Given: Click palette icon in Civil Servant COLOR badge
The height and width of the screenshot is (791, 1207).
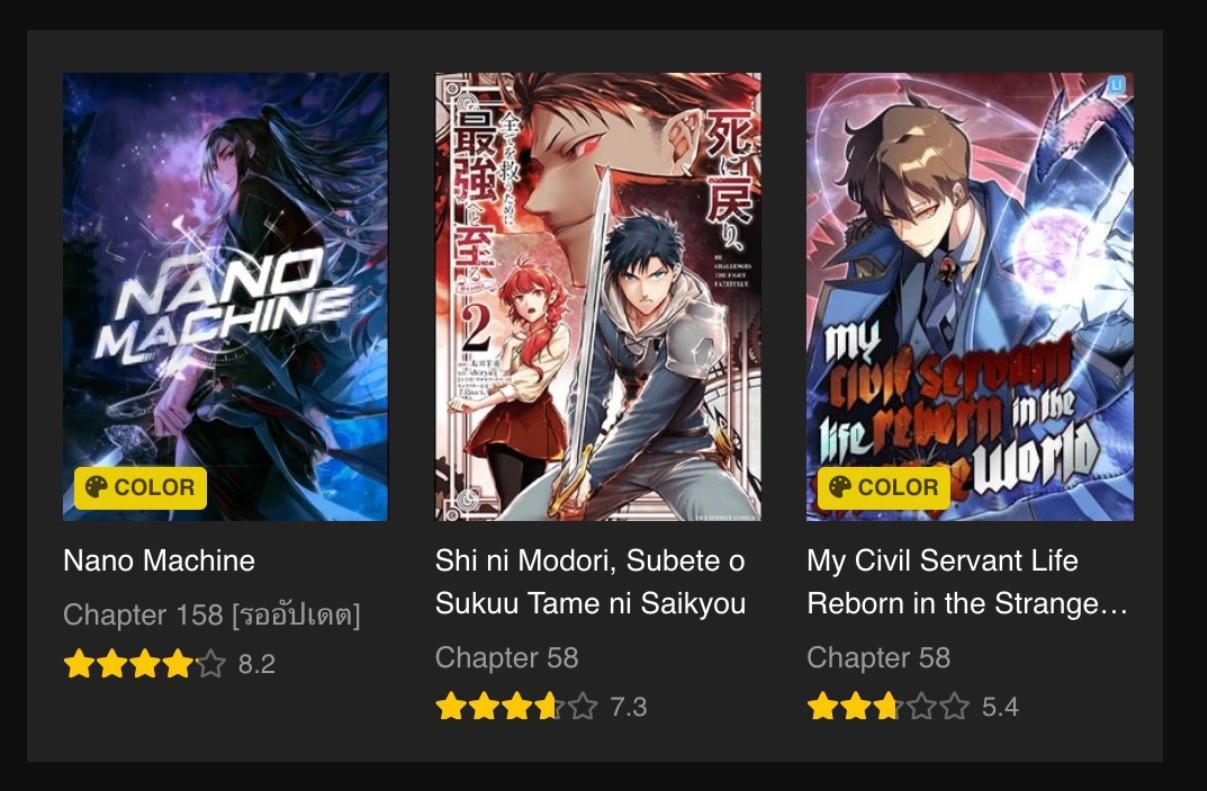Looking at the screenshot, I should click(x=840, y=488).
